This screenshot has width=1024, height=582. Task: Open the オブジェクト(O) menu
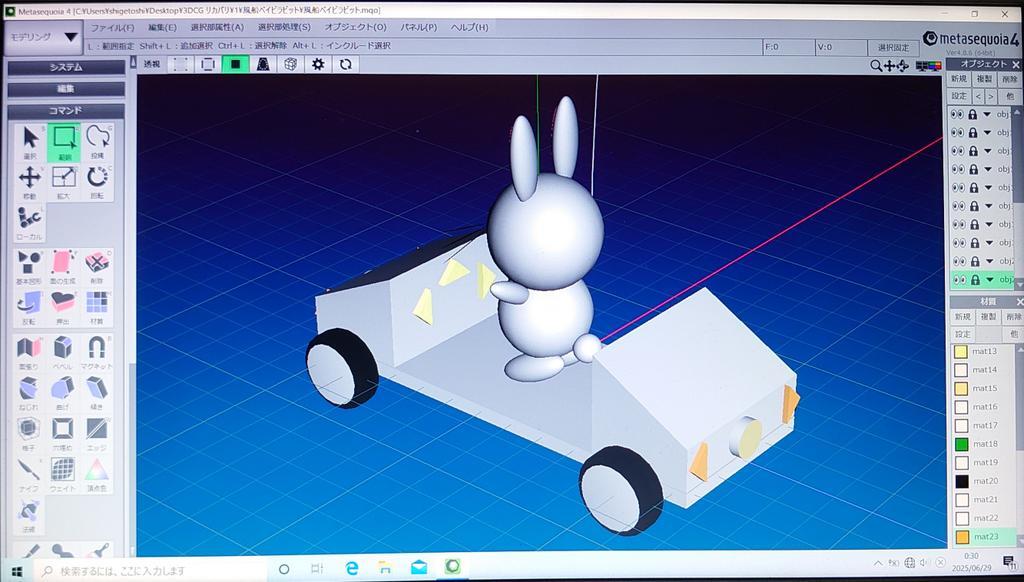click(355, 27)
